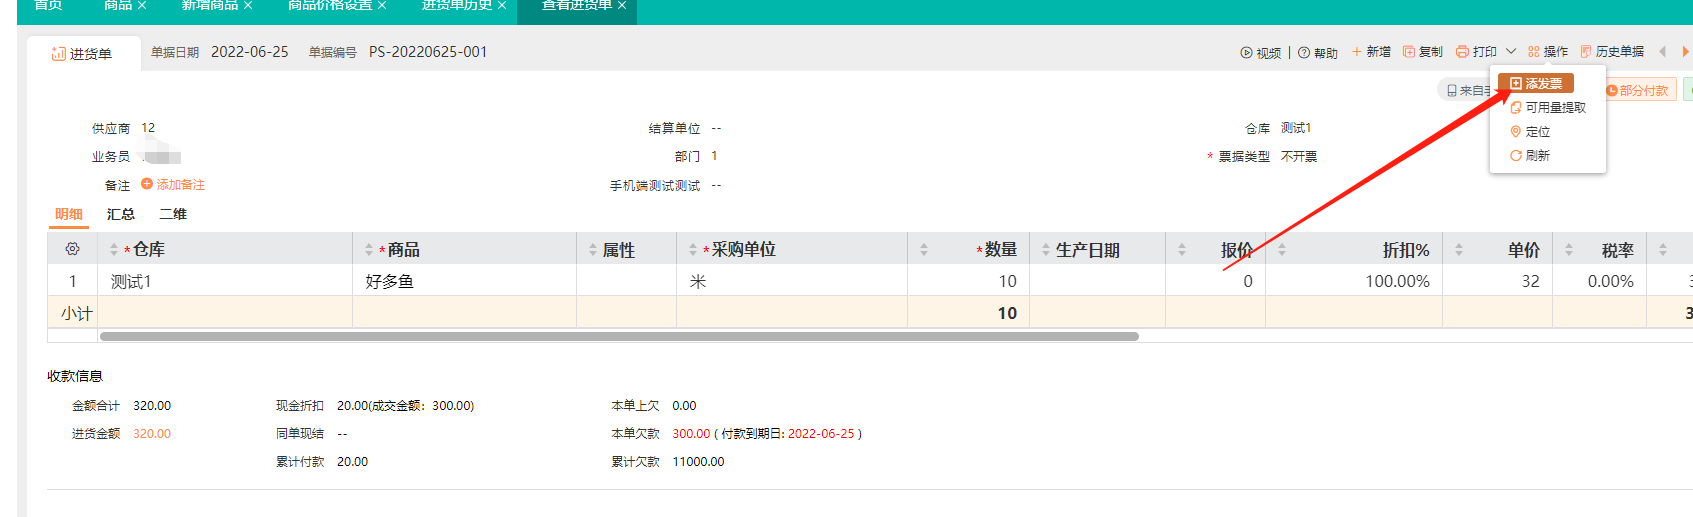Expand the print options dropdown arrow
The image size is (1693, 517).
coord(1511,52)
